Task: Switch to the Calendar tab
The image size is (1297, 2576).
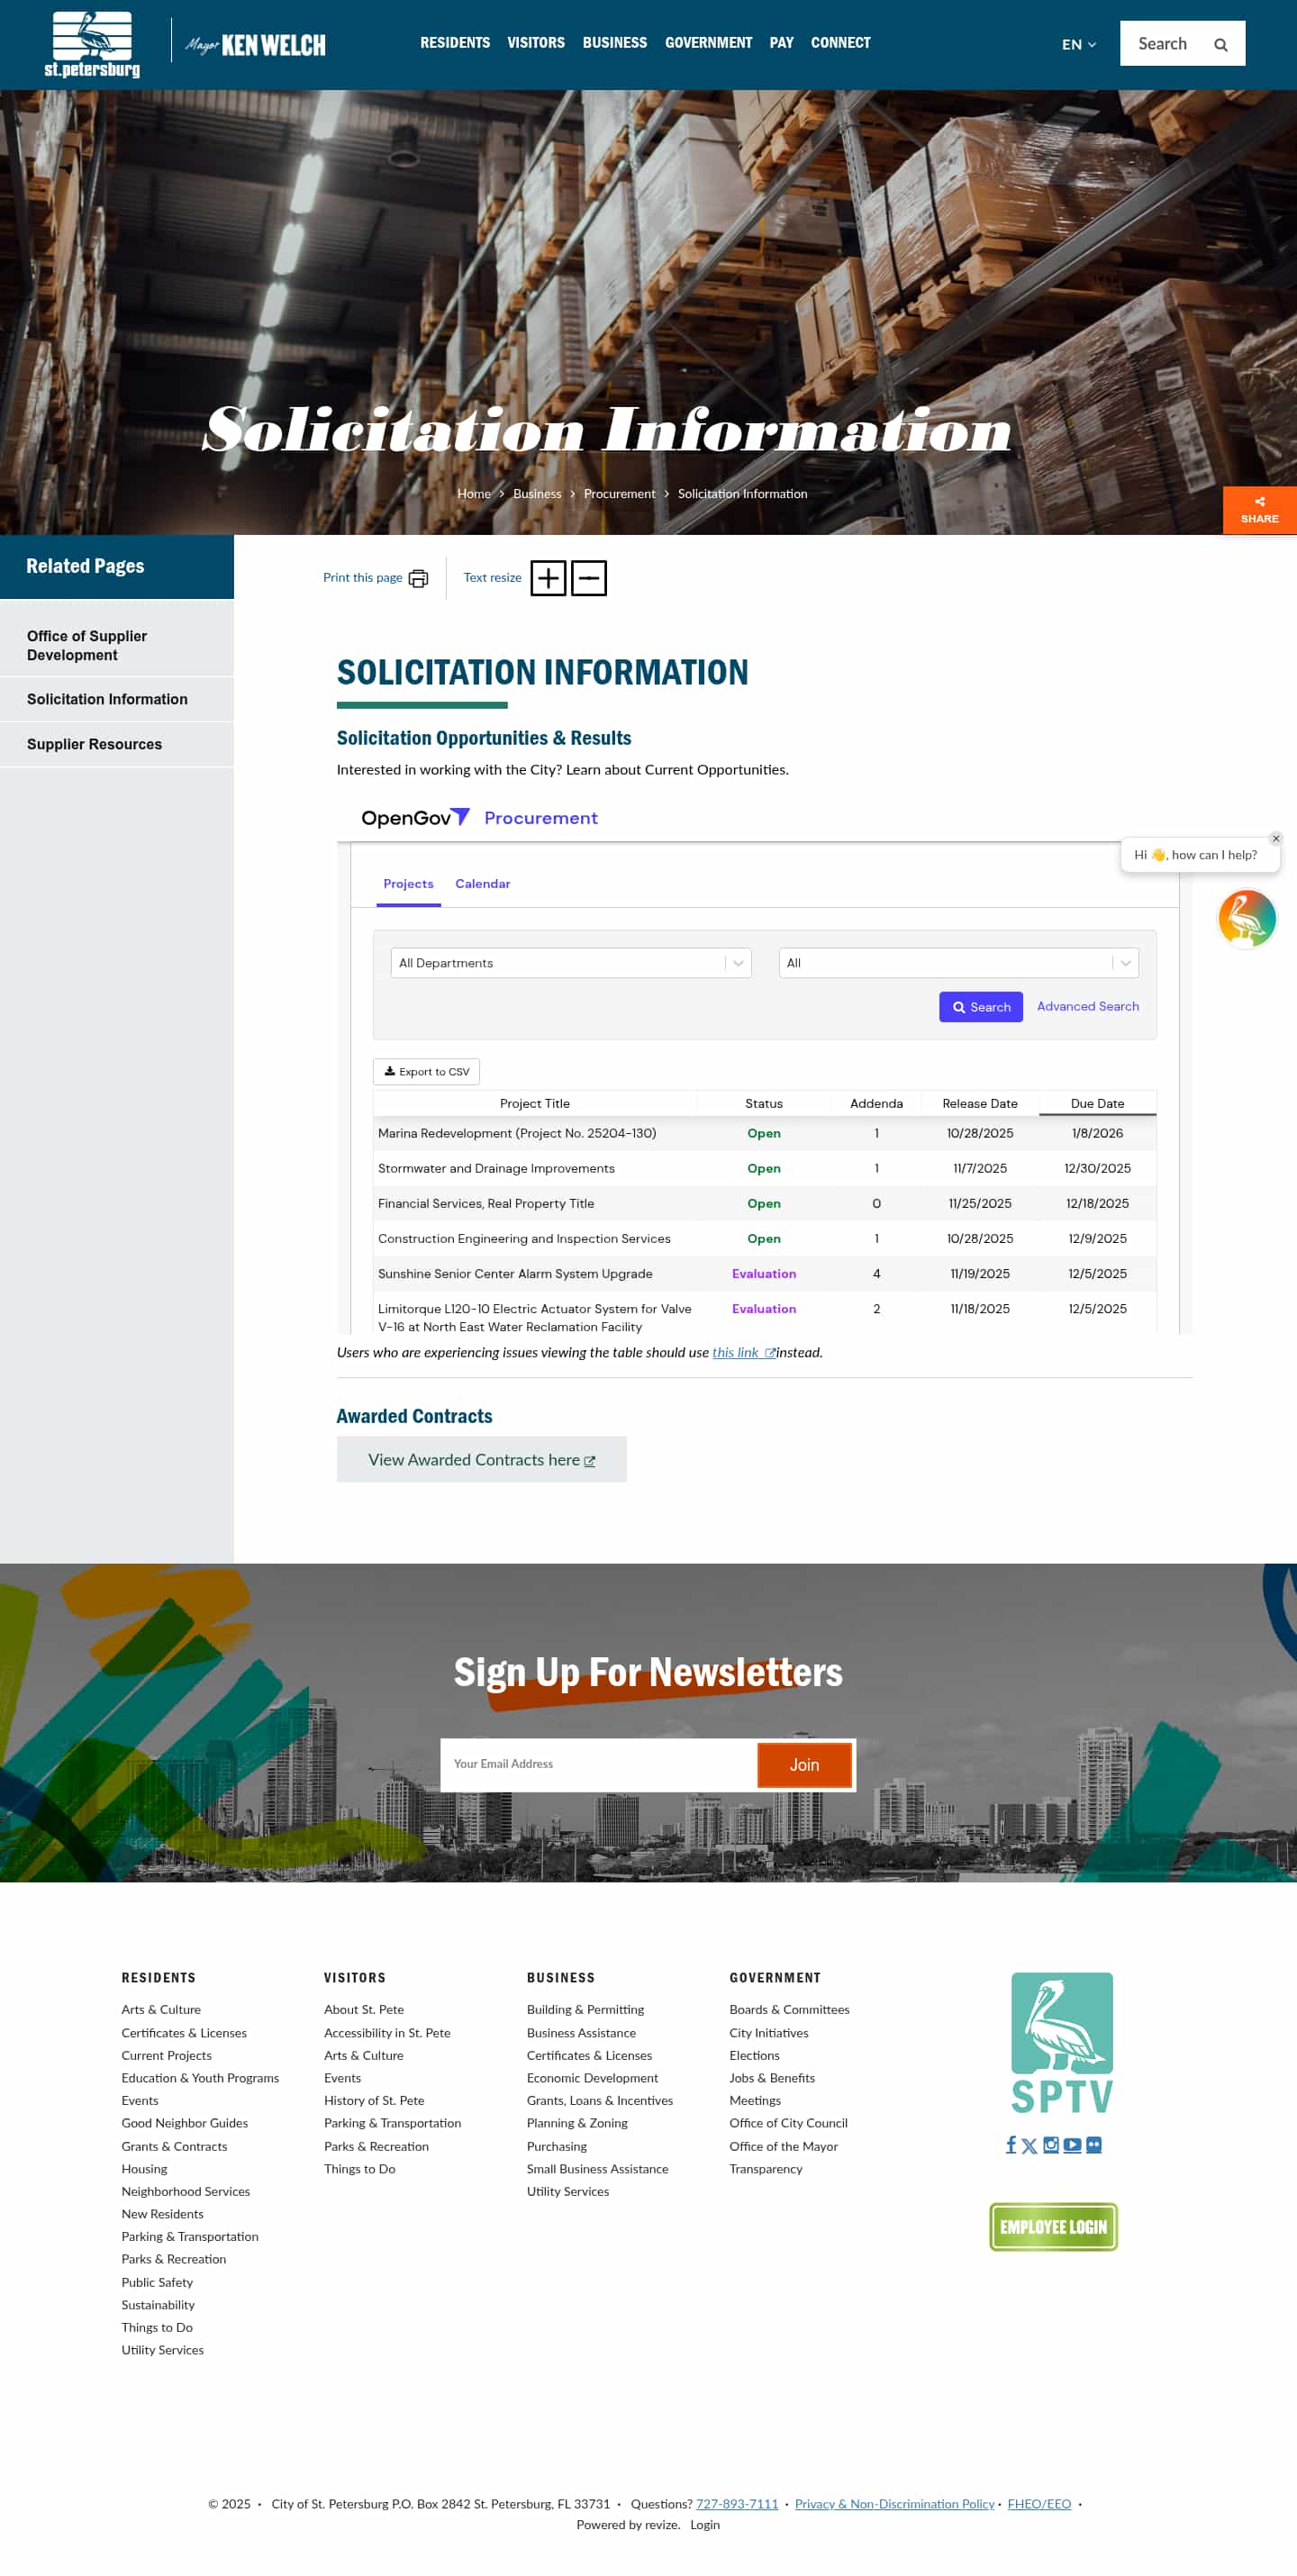Action: pyautogui.click(x=482, y=884)
